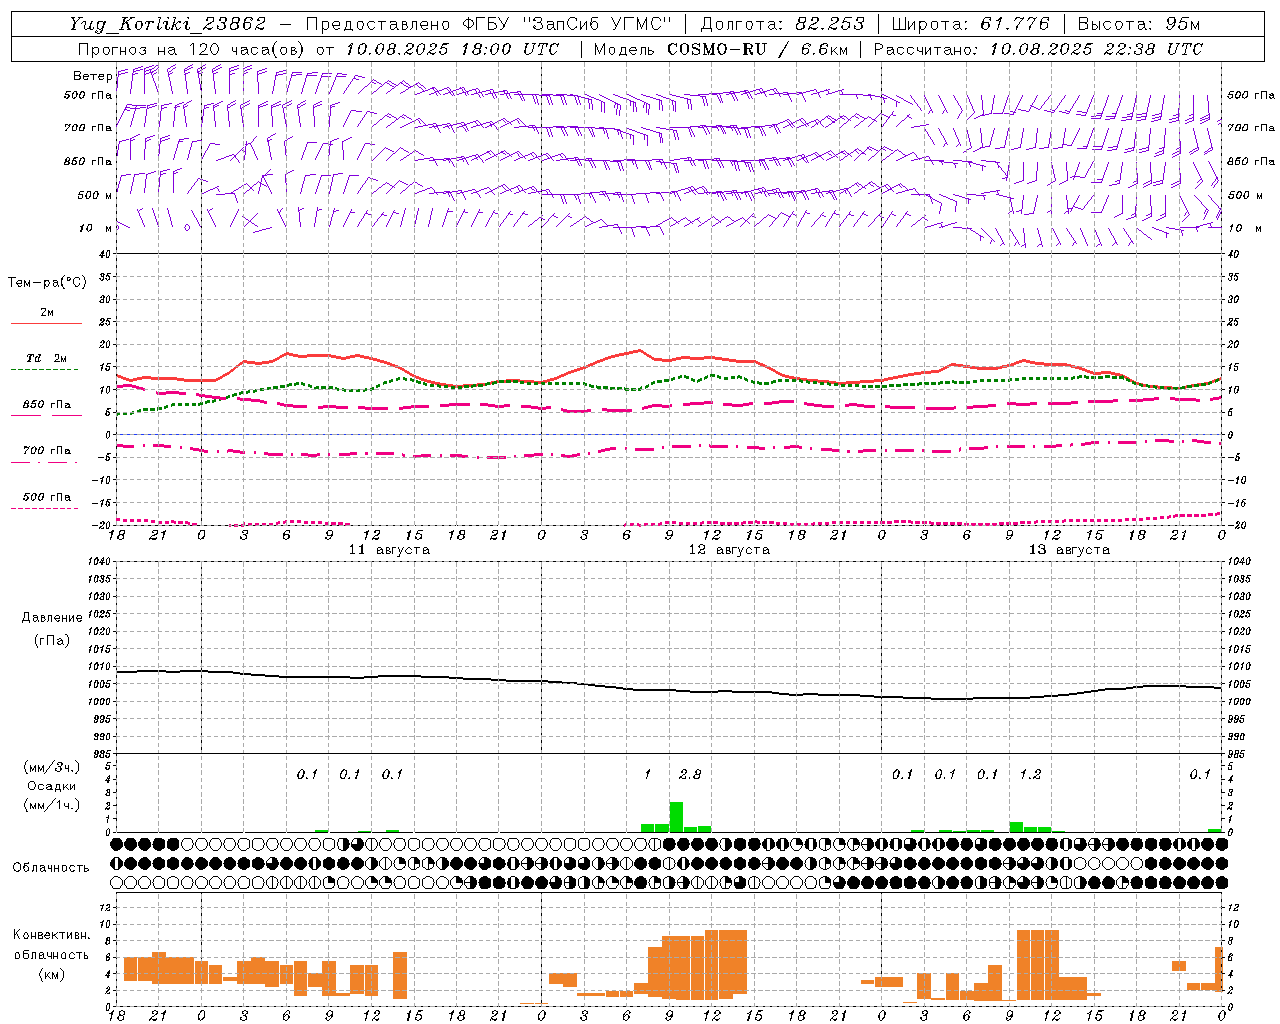Click the Рассчитано: 10.08.2025 22:38 UTC text
Viewport: 1280px width, 1024px height.
[x=1038, y=49]
